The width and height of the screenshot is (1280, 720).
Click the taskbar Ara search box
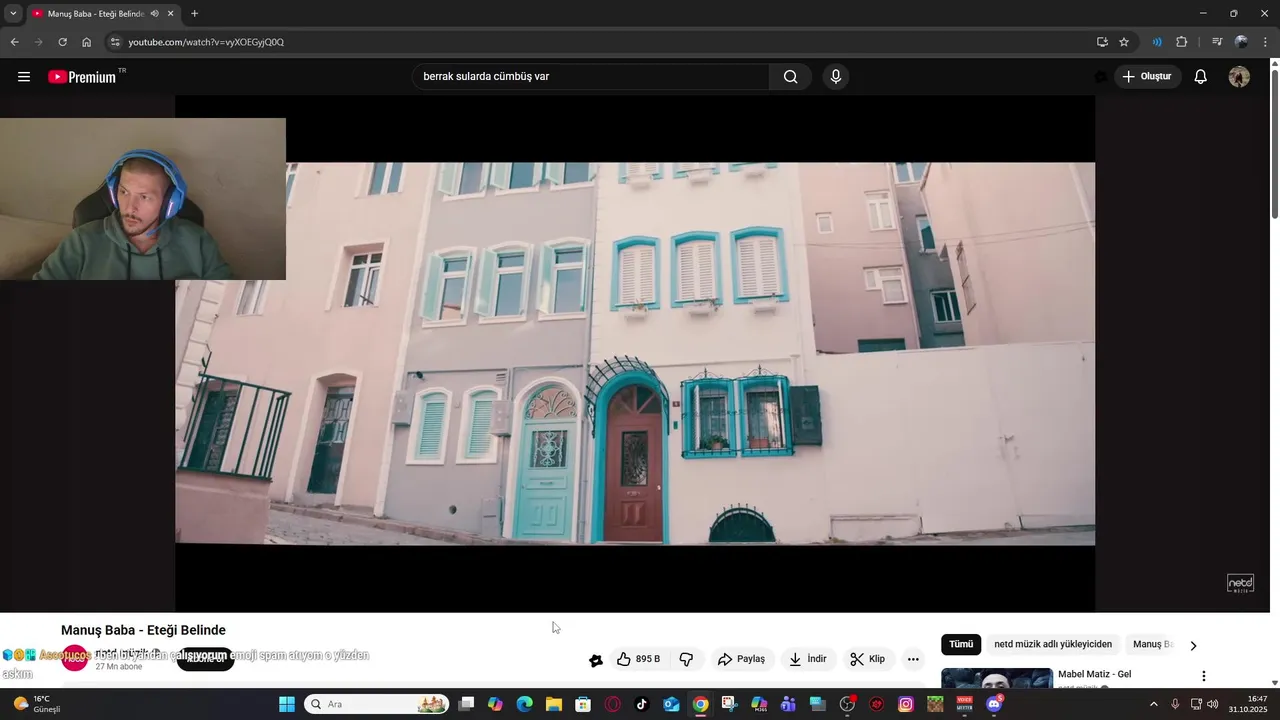pos(376,704)
